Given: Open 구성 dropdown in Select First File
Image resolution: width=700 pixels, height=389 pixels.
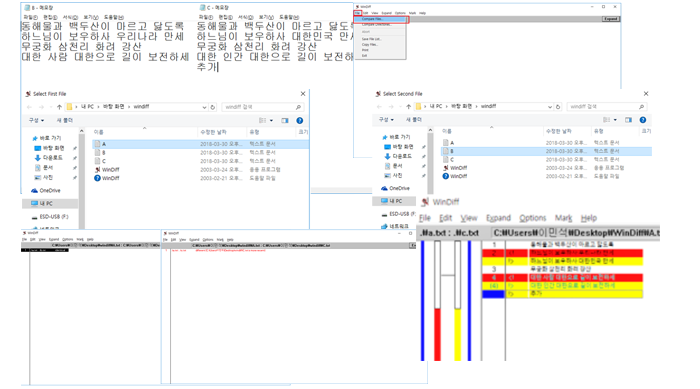Looking at the screenshot, I should (37, 121).
